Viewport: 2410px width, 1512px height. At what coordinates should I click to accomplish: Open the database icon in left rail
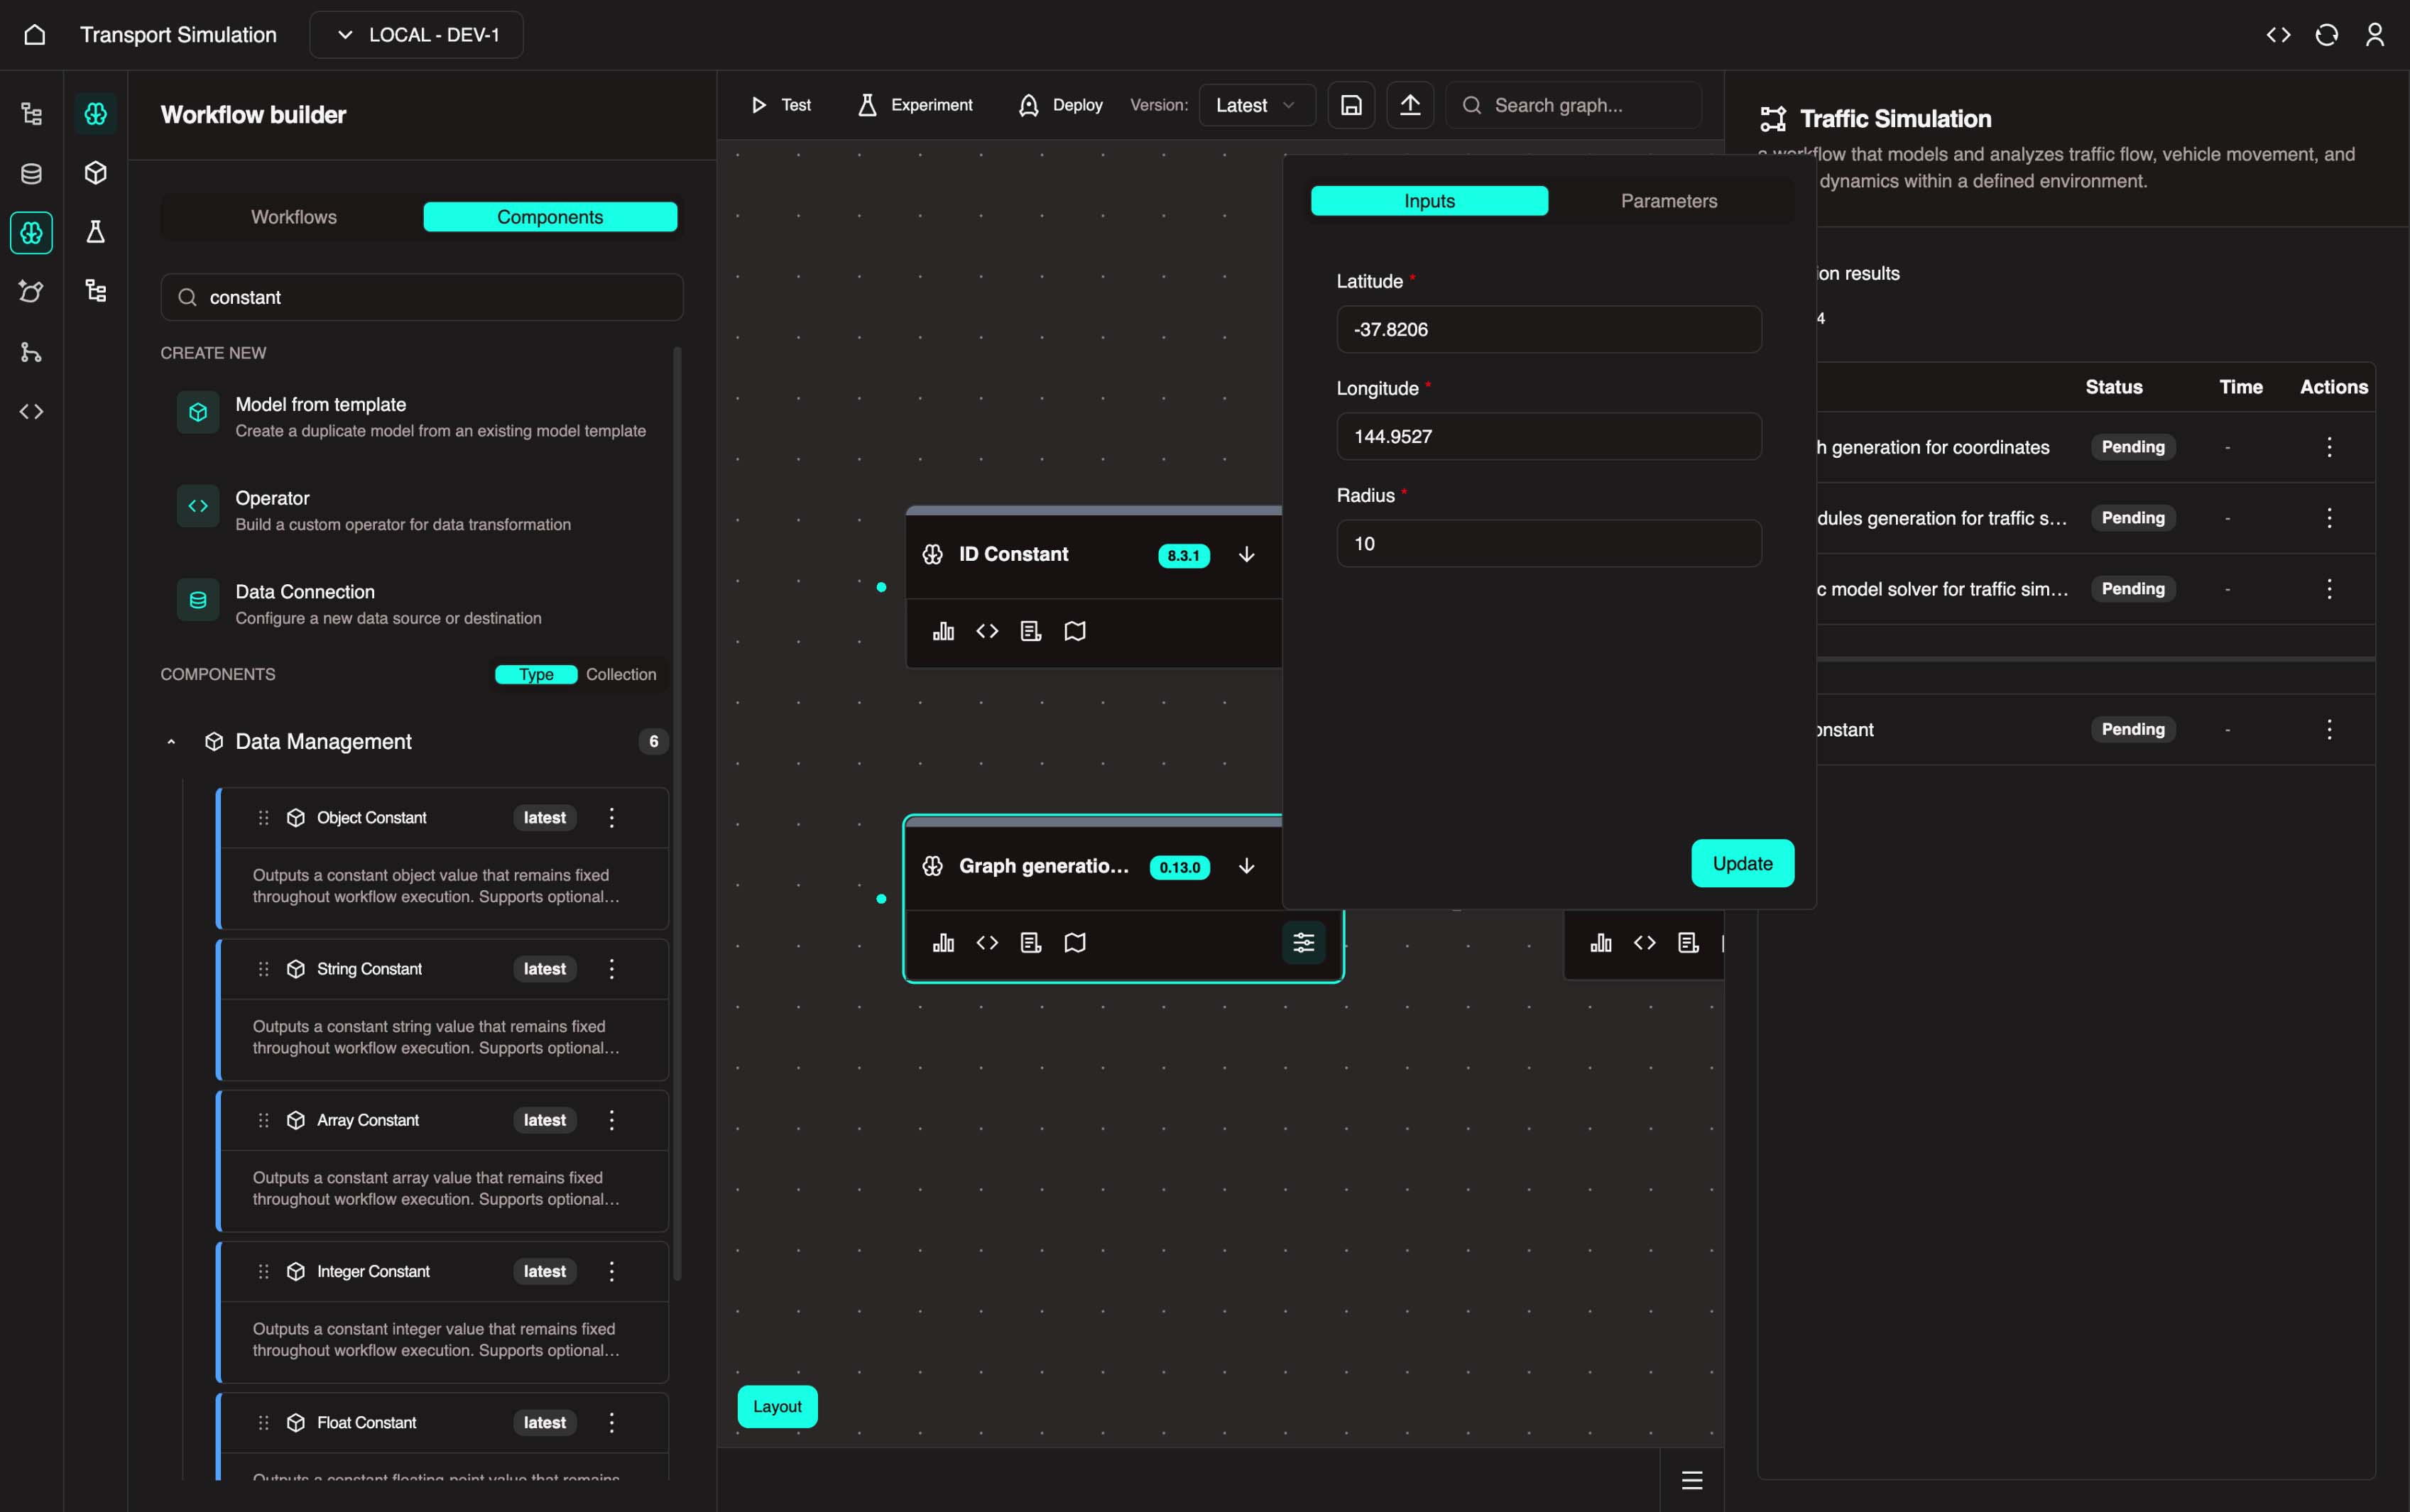[32, 174]
